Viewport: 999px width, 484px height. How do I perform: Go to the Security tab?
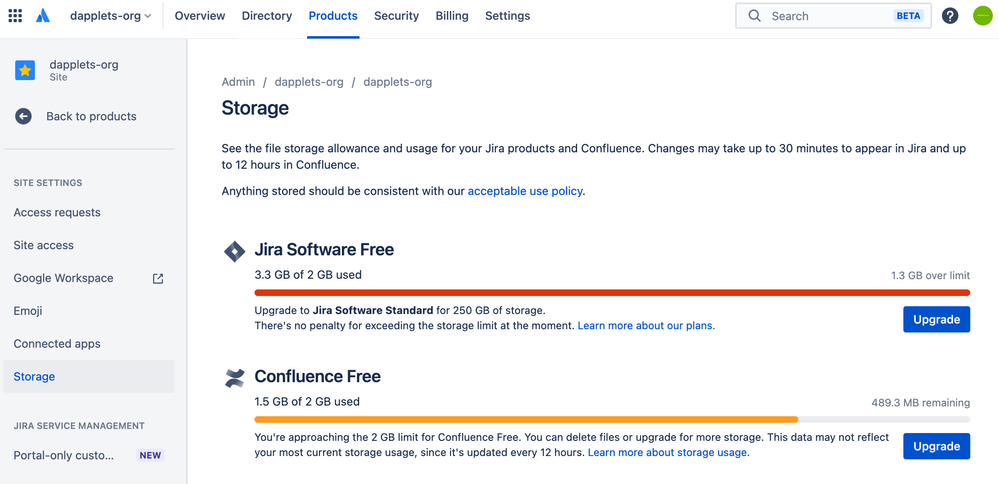click(396, 16)
